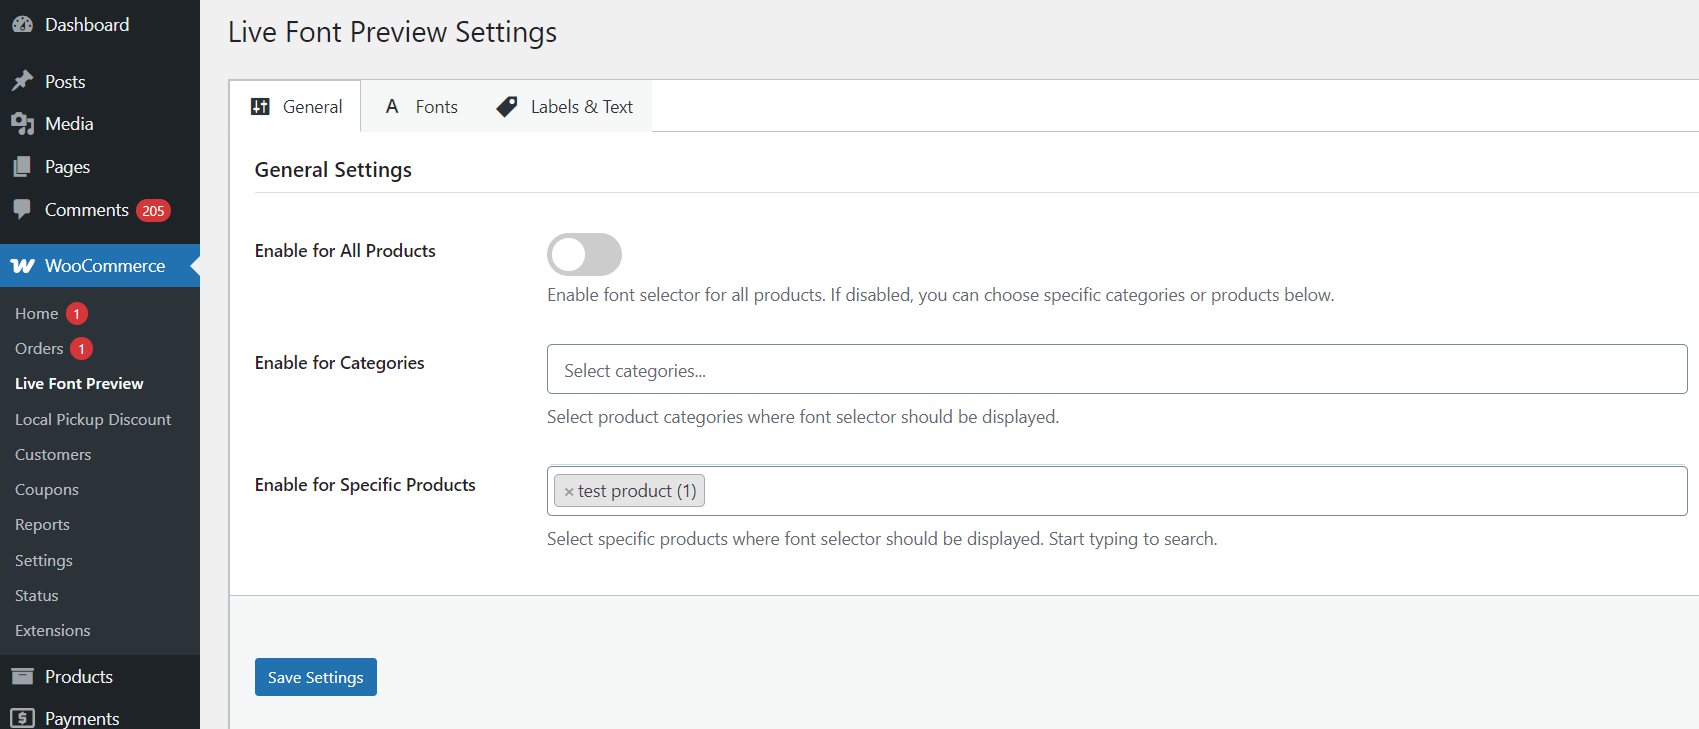Go to Local Pickup Discount submenu
The image size is (1699, 729).
coord(93,419)
